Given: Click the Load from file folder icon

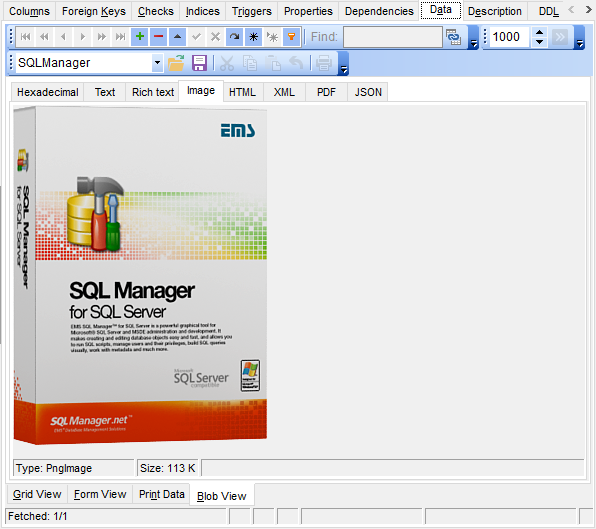Looking at the screenshot, I should pos(176,63).
